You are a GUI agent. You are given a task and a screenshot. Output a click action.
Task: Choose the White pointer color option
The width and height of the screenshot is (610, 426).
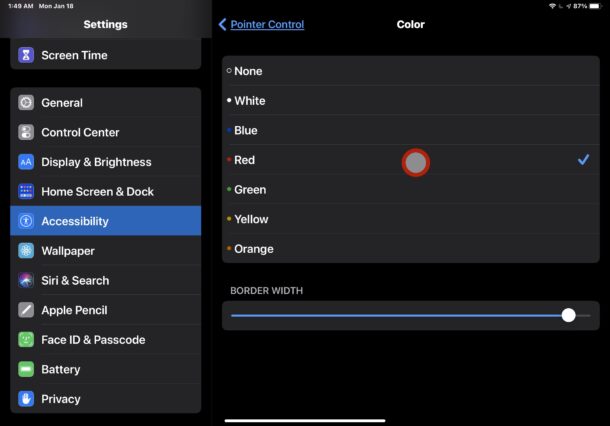[x=411, y=101]
